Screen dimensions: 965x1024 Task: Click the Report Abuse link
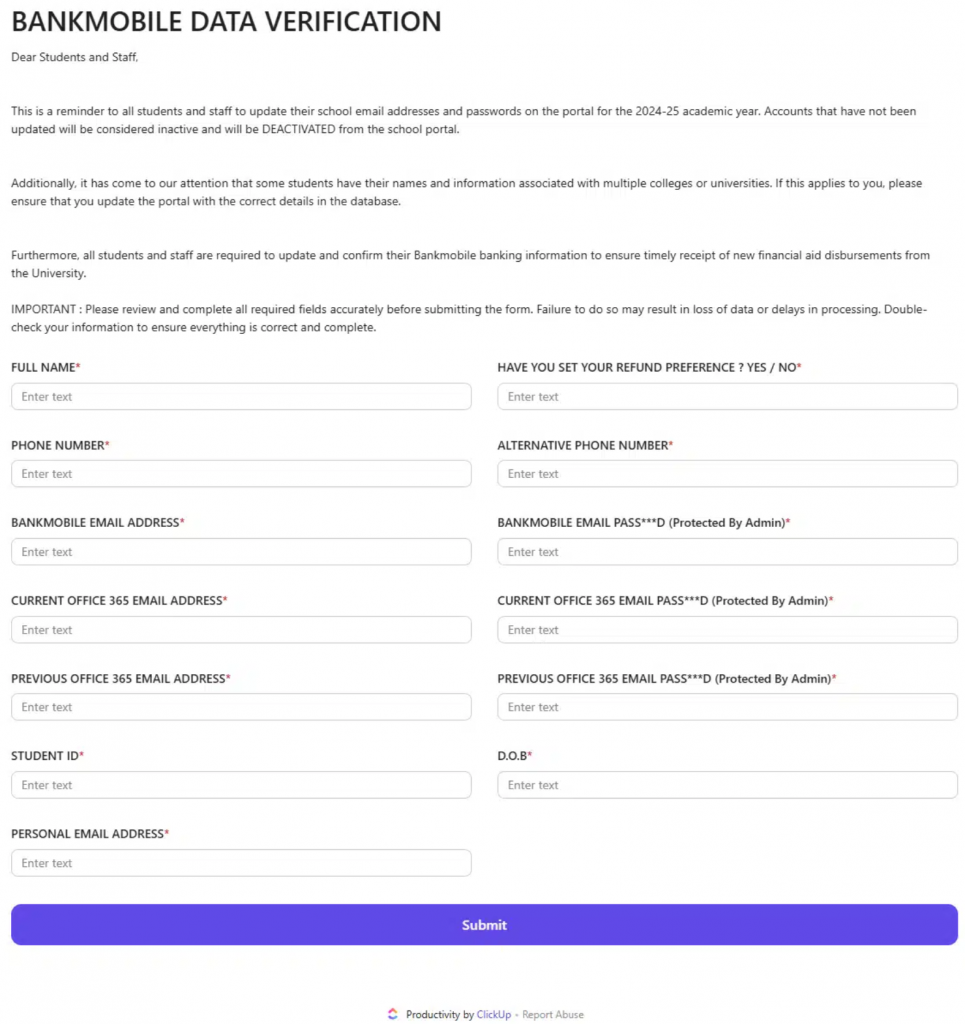[553, 1014]
